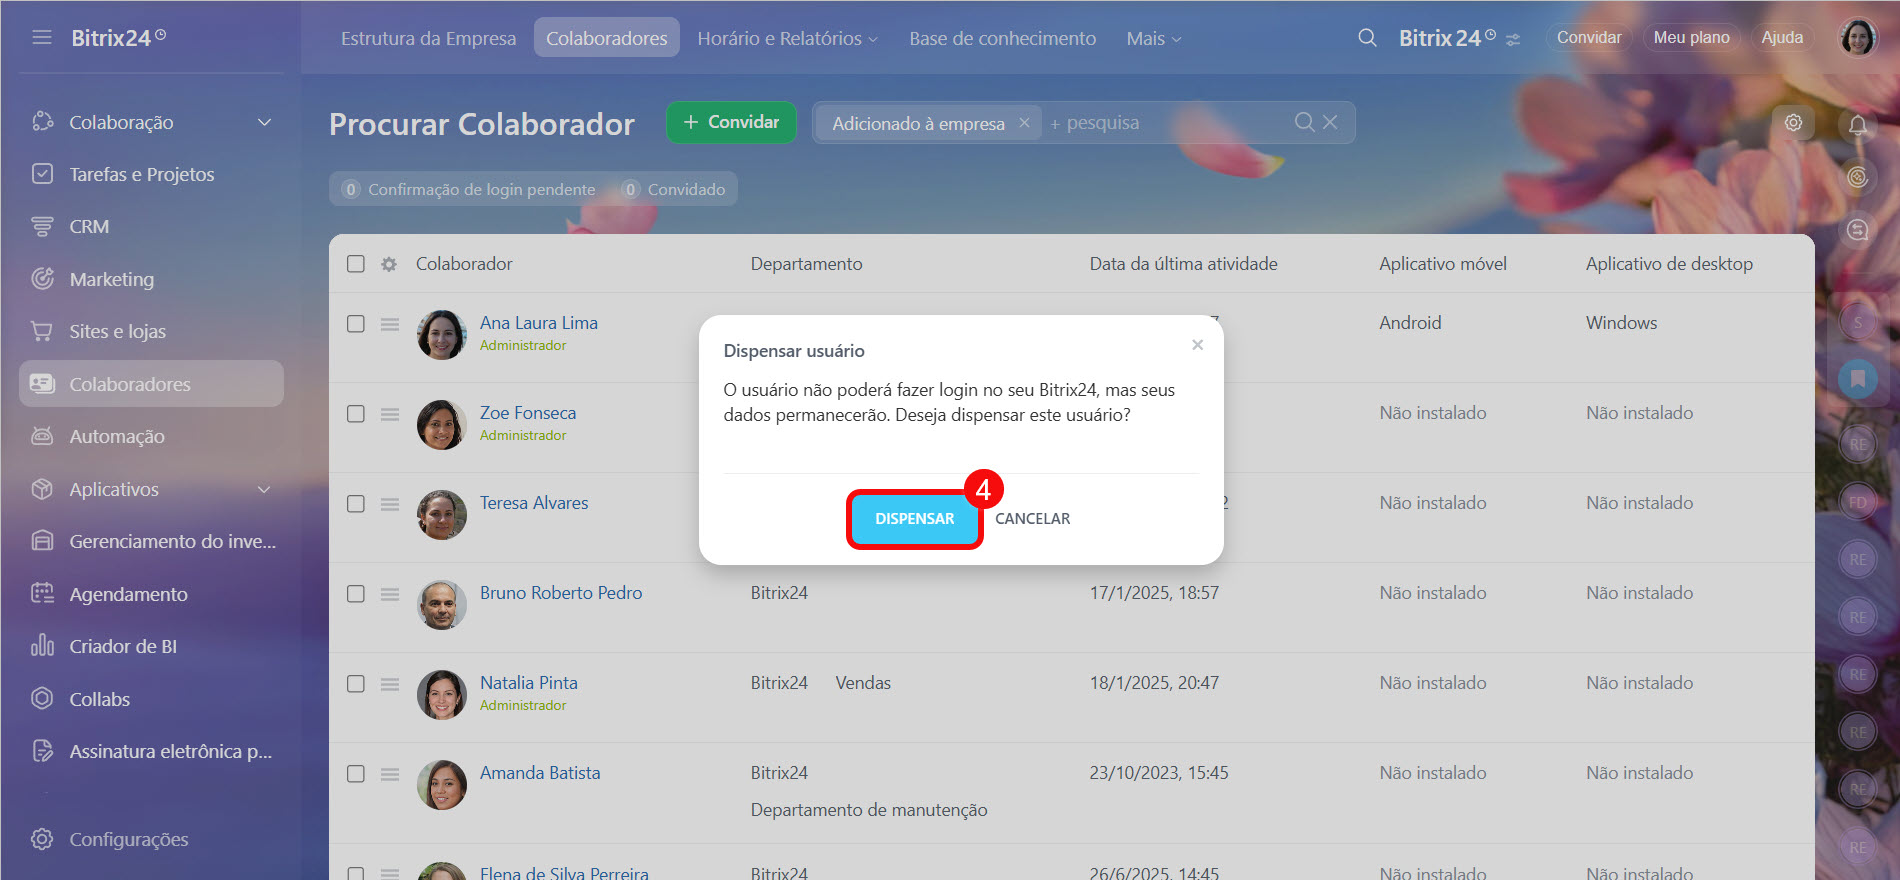Open Natalia Pinta's profile link

529,683
